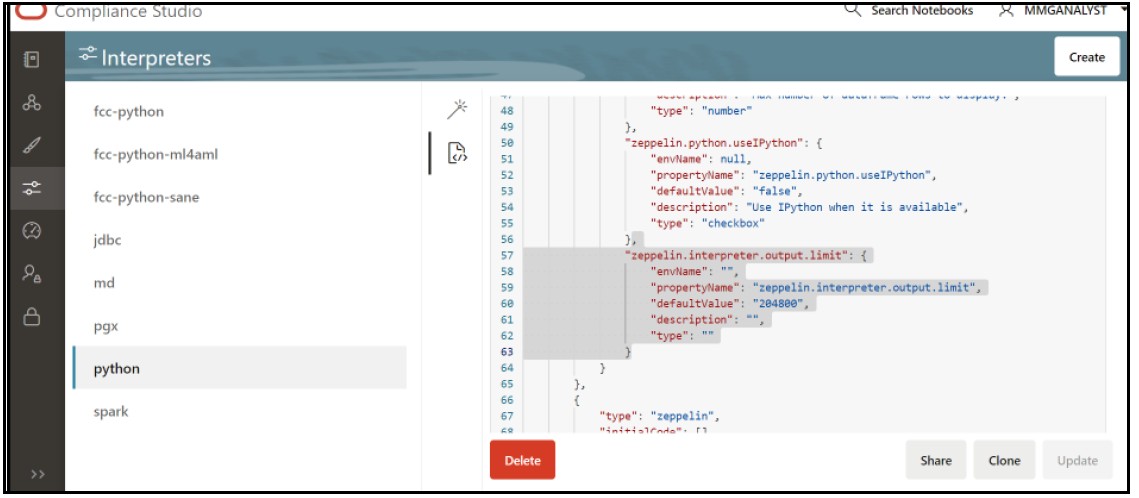
Task: Open the Tasks gauge sidebar icon
Action: [32, 231]
